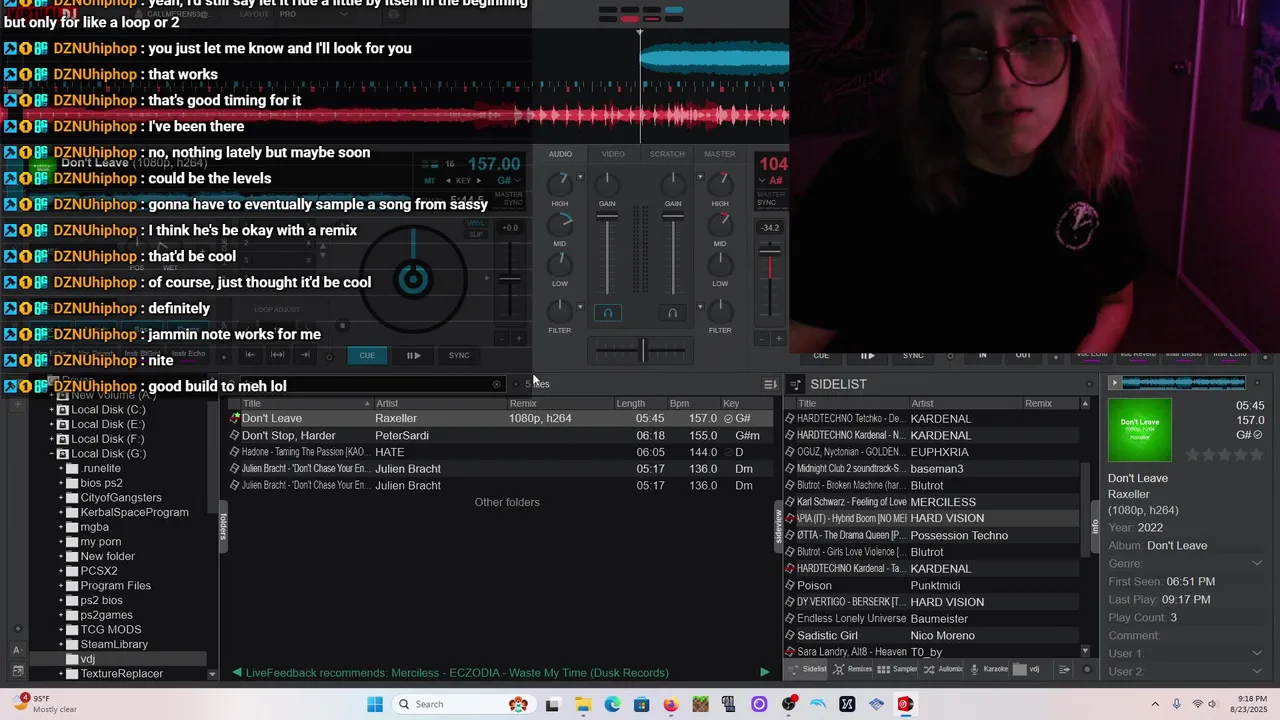The height and width of the screenshot is (720, 1280).
Task: Select the KerbalSpaceProgram folder
Action: click(x=134, y=512)
